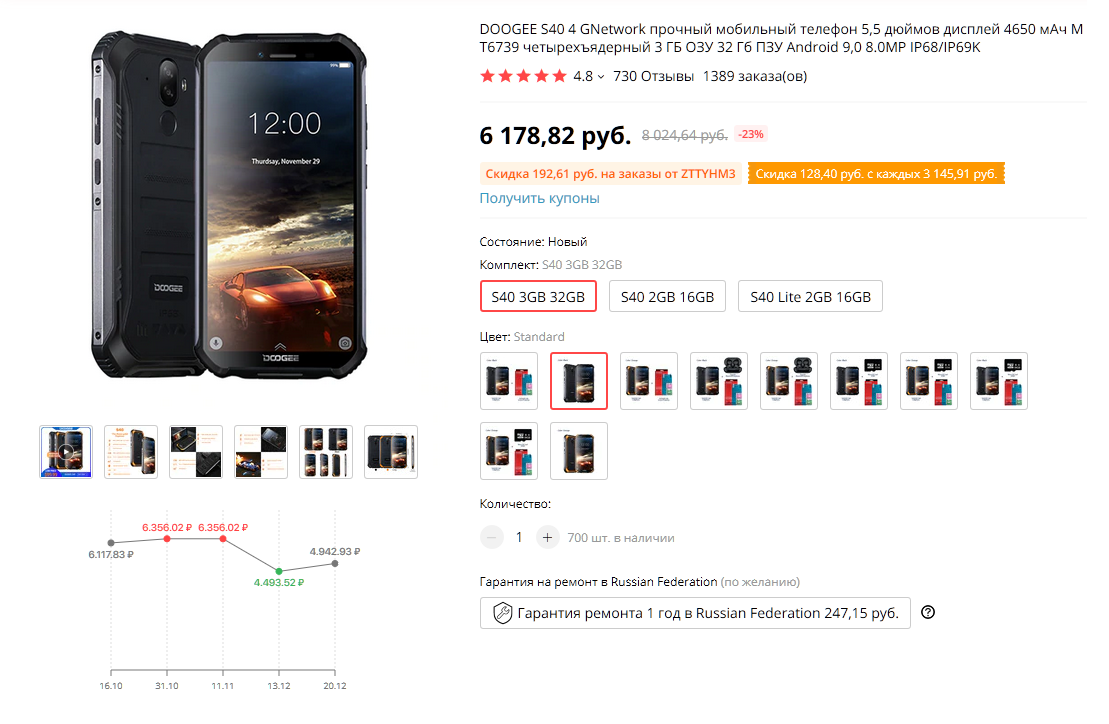Screen dimensions: 1109x724
Task: Select the S40 2GB 16GB bundle option
Action: [x=667, y=297]
